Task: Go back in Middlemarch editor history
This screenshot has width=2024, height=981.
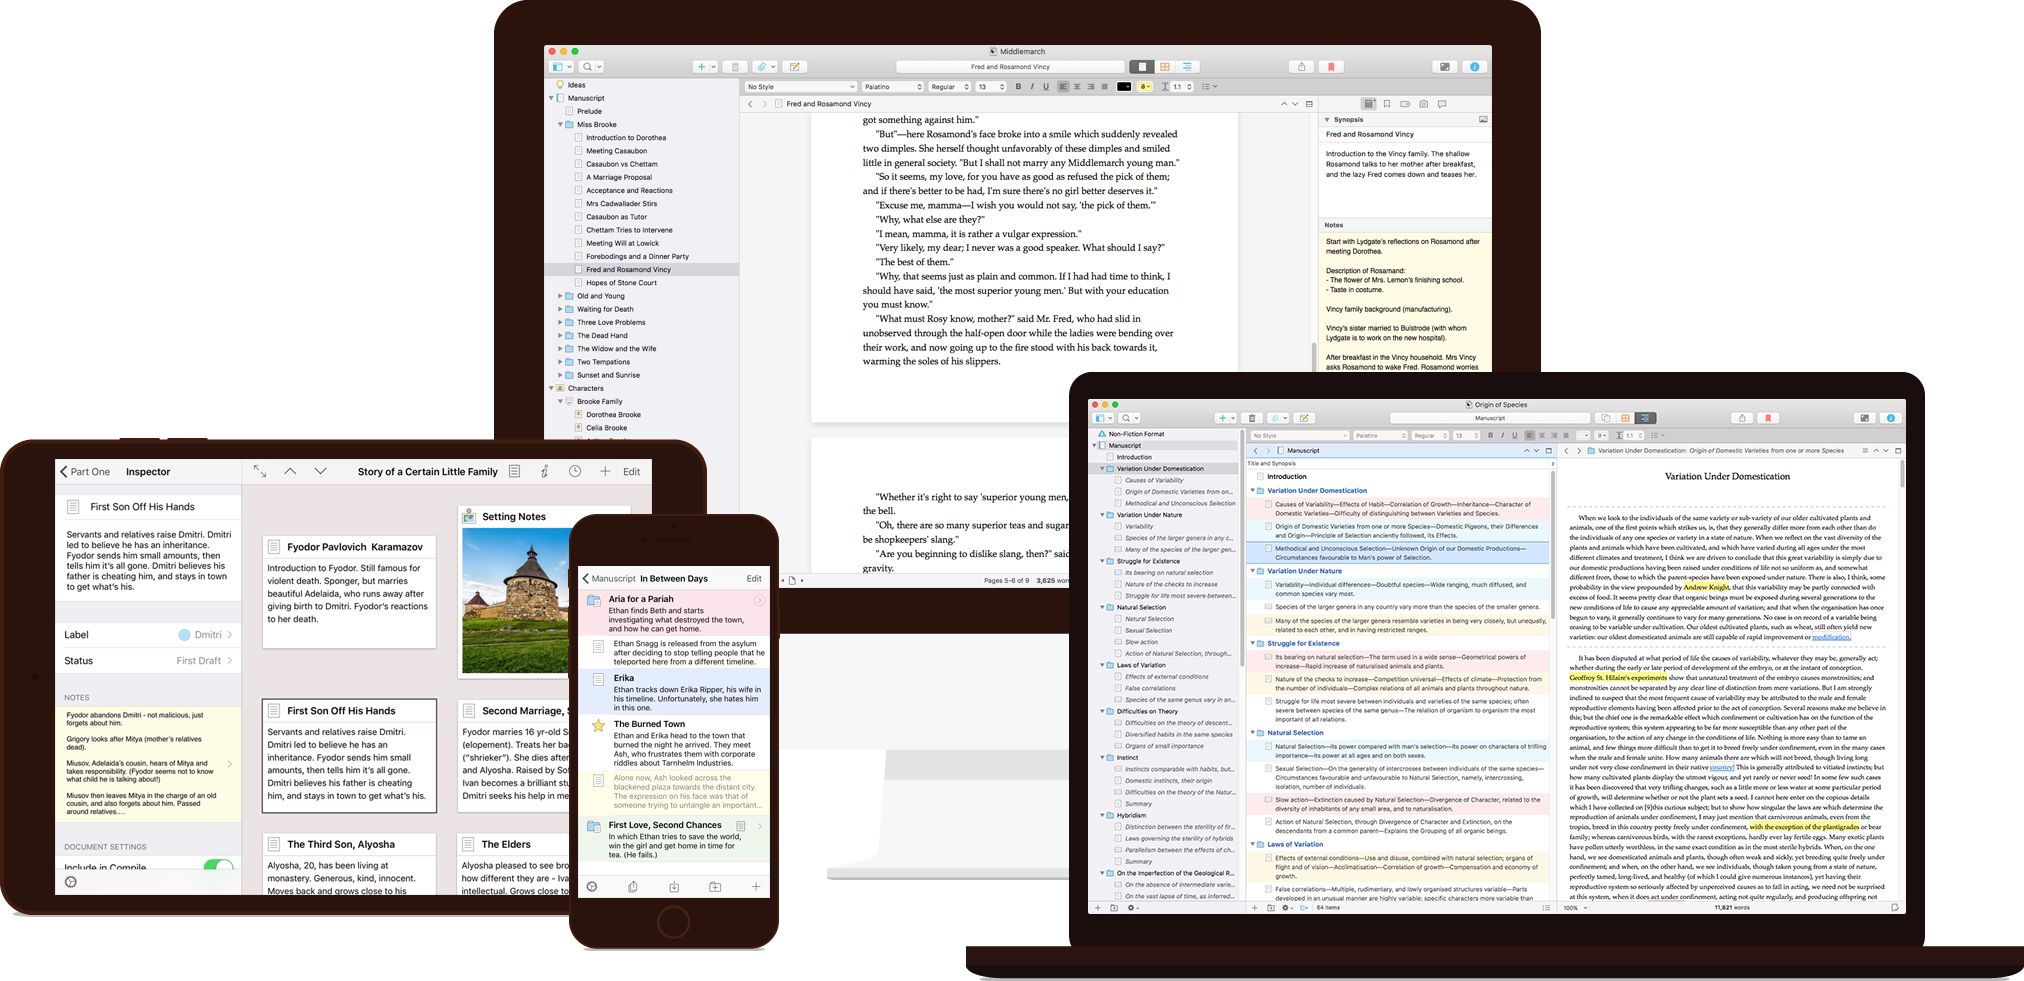Action: point(751,104)
